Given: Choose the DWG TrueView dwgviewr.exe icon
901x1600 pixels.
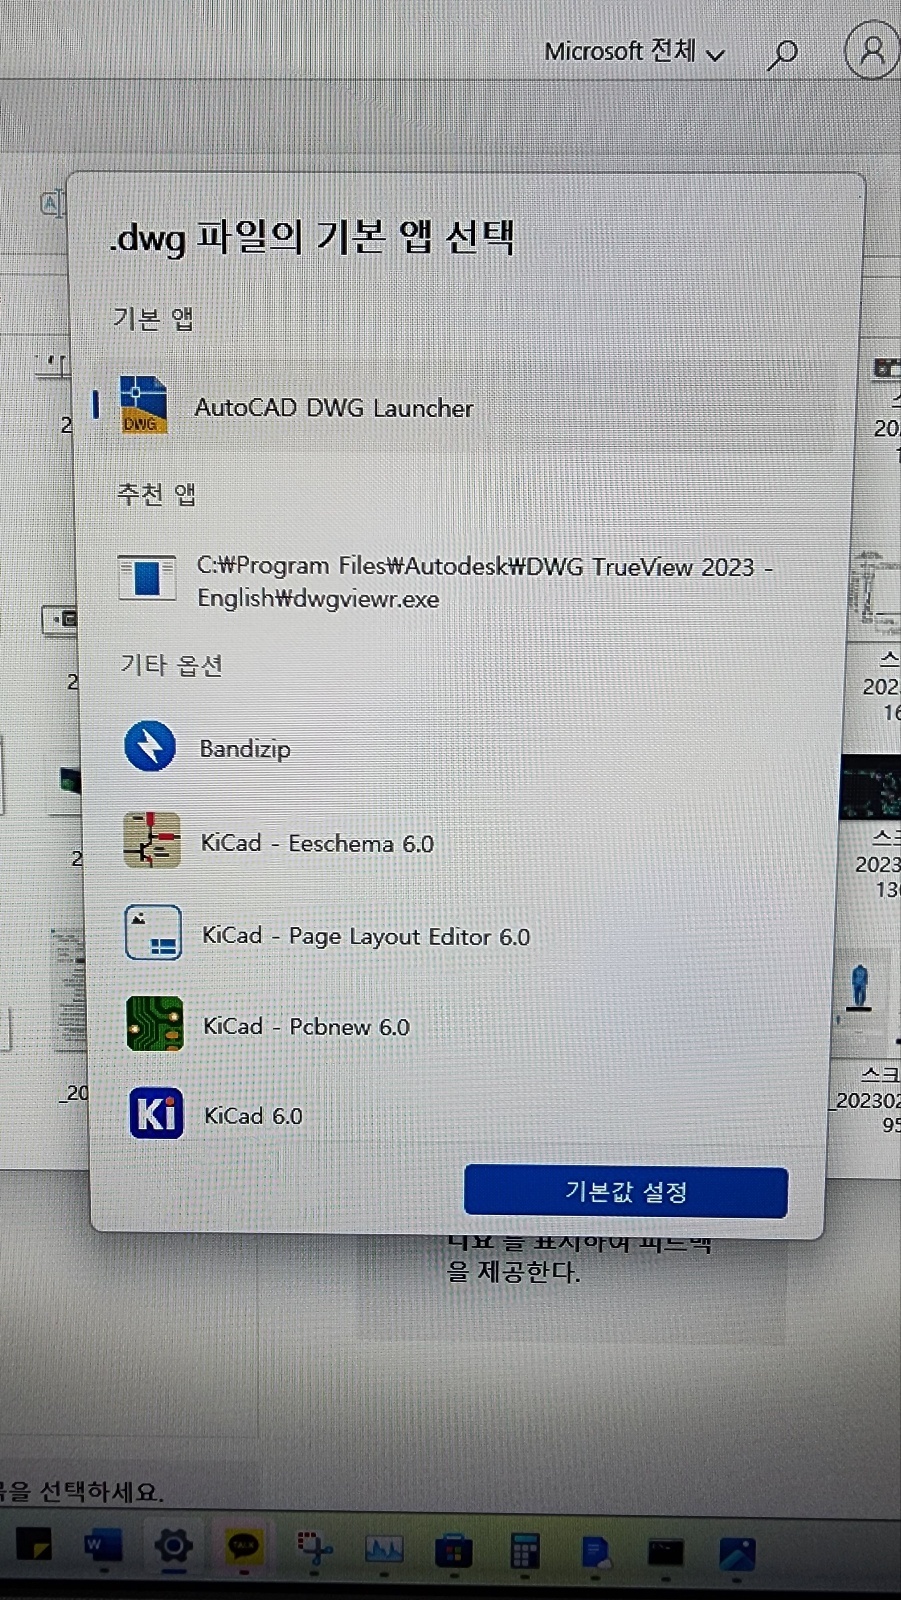Looking at the screenshot, I should pos(147,578).
